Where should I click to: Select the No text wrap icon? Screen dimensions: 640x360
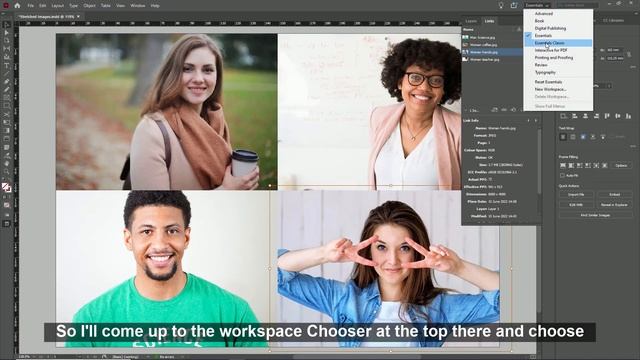coord(563,137)
